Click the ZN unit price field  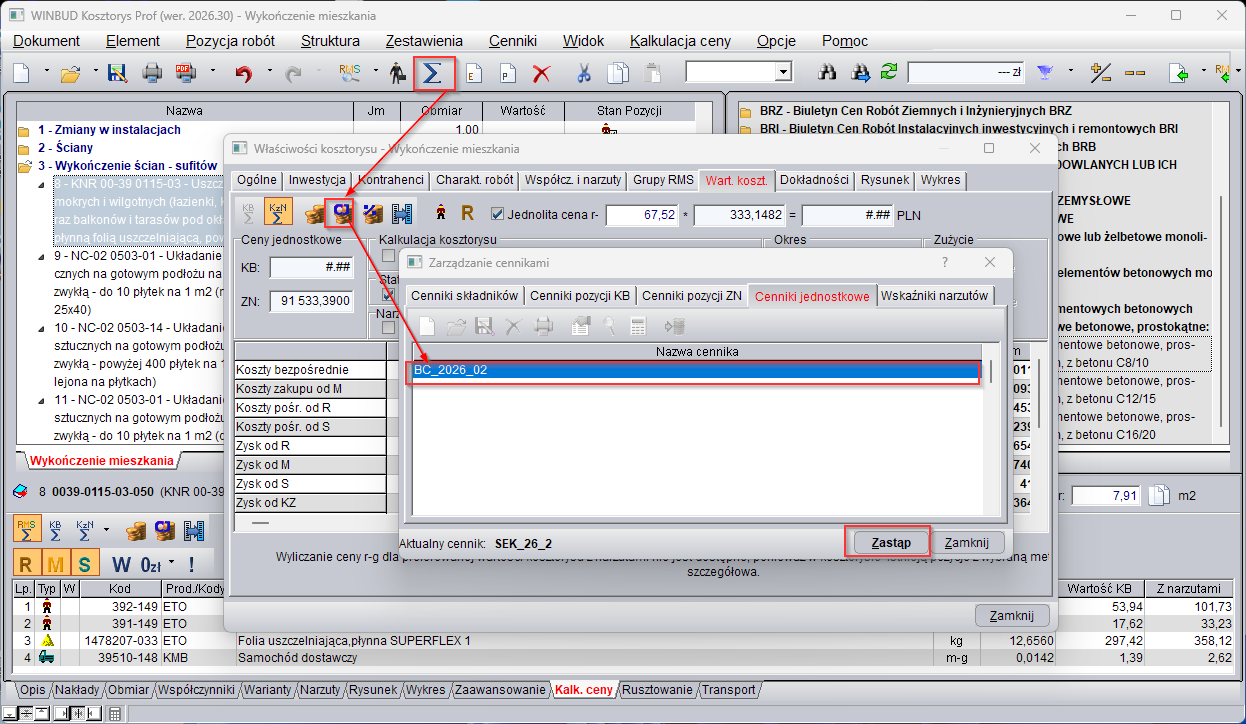(312, 301)
